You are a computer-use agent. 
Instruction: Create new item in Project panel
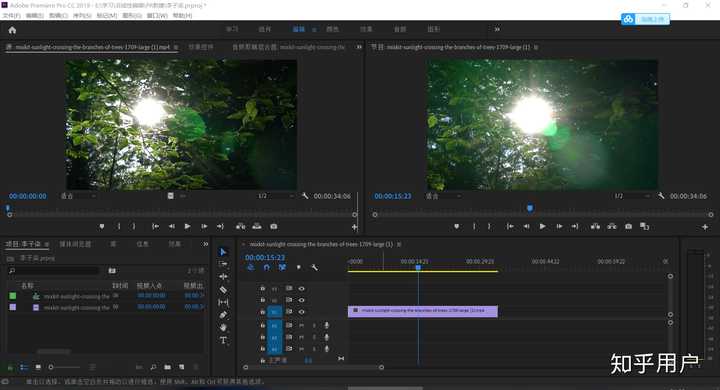pos(182,367)
